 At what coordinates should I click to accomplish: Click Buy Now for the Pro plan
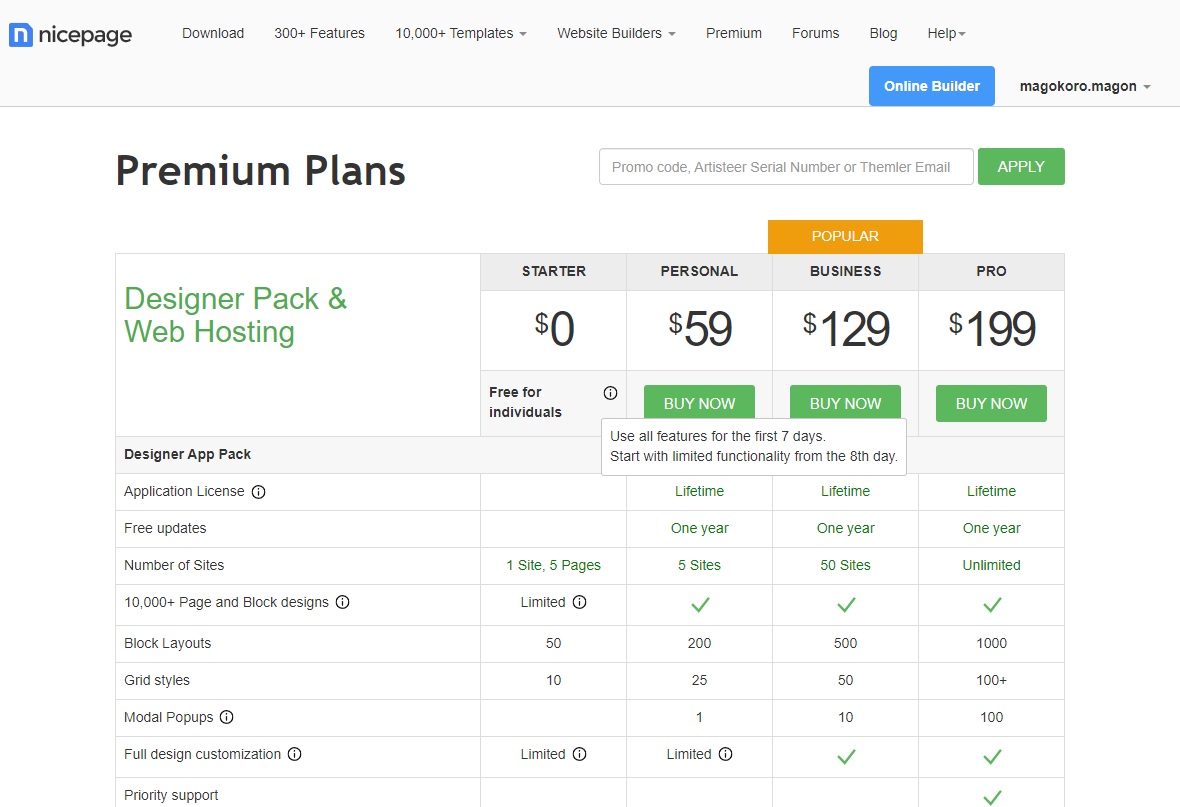click(x=991, y=403)
